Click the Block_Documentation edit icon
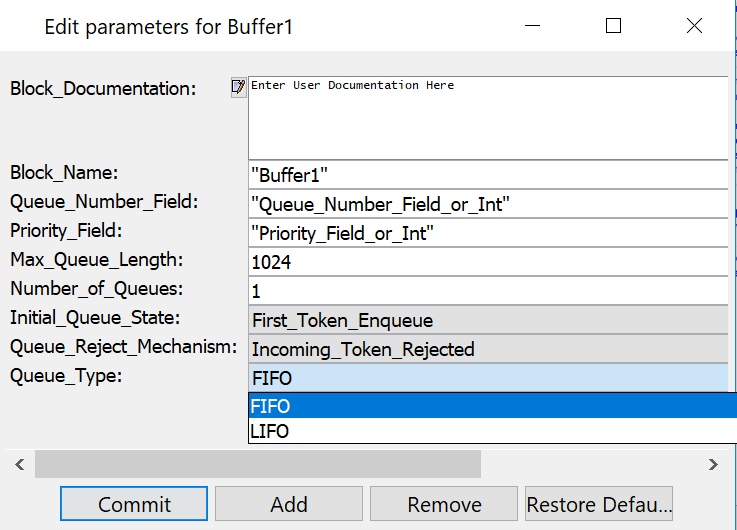 point(238,87)
